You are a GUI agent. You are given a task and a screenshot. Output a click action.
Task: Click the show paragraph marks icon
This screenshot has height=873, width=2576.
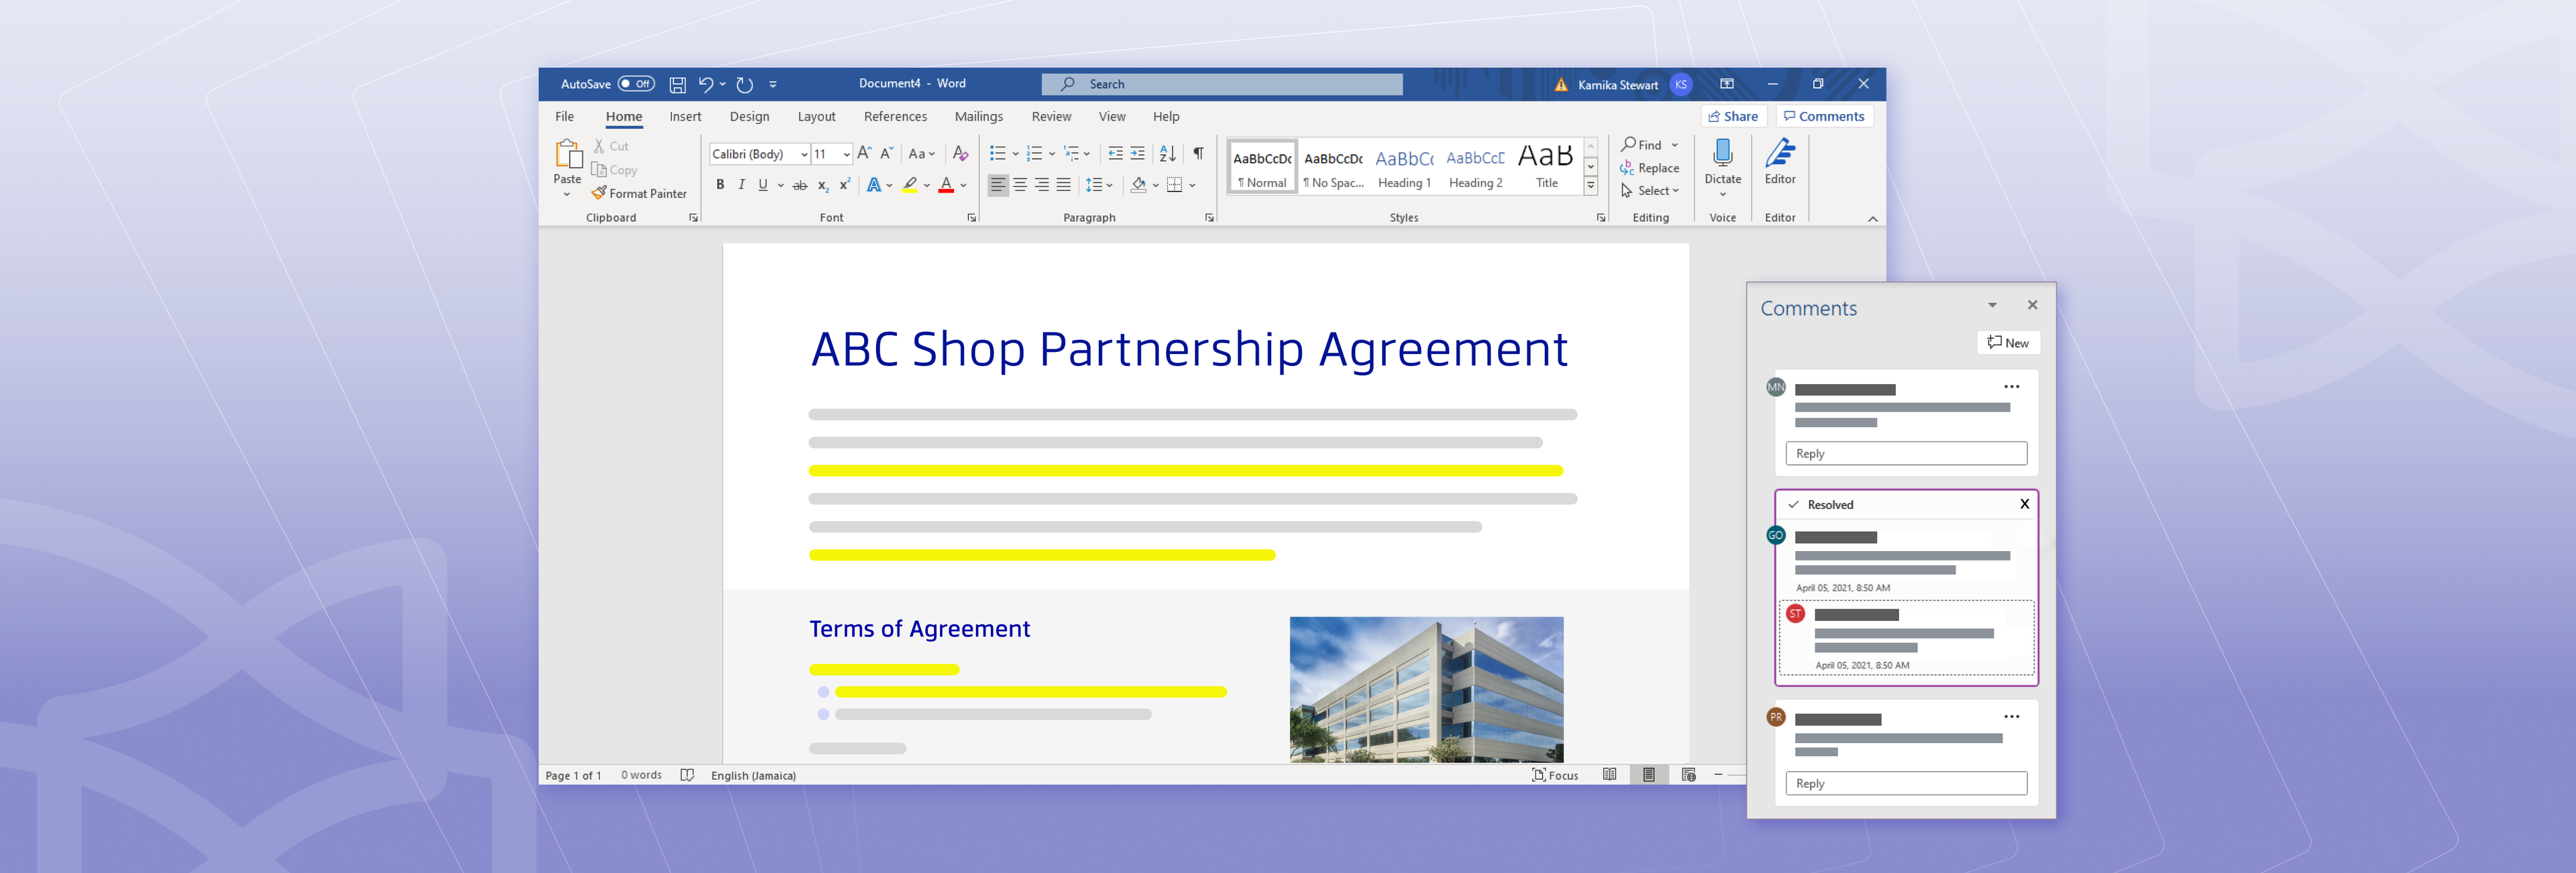tap(1198, 153)
